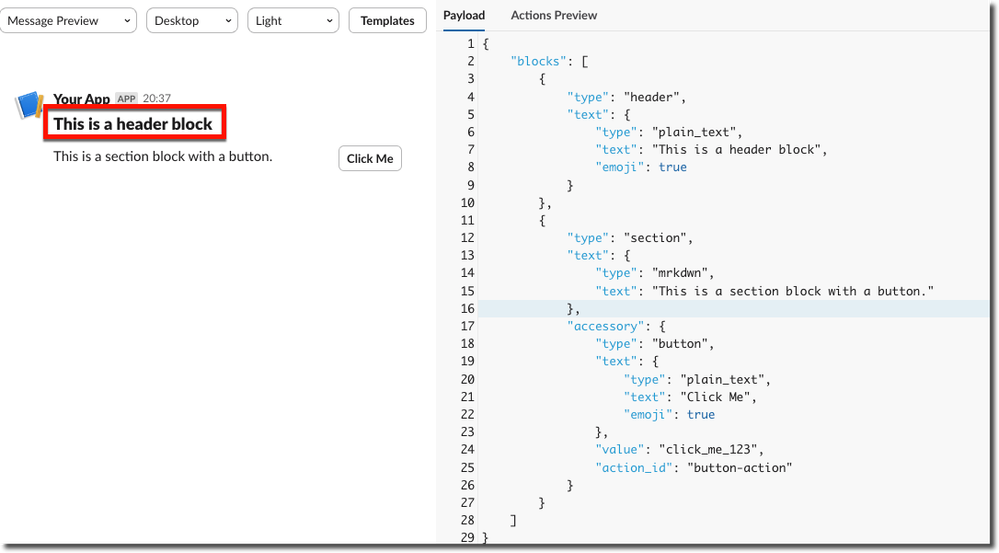Click the APP badge next to sender
Viewport: 999px width, 553px height.
126,99
